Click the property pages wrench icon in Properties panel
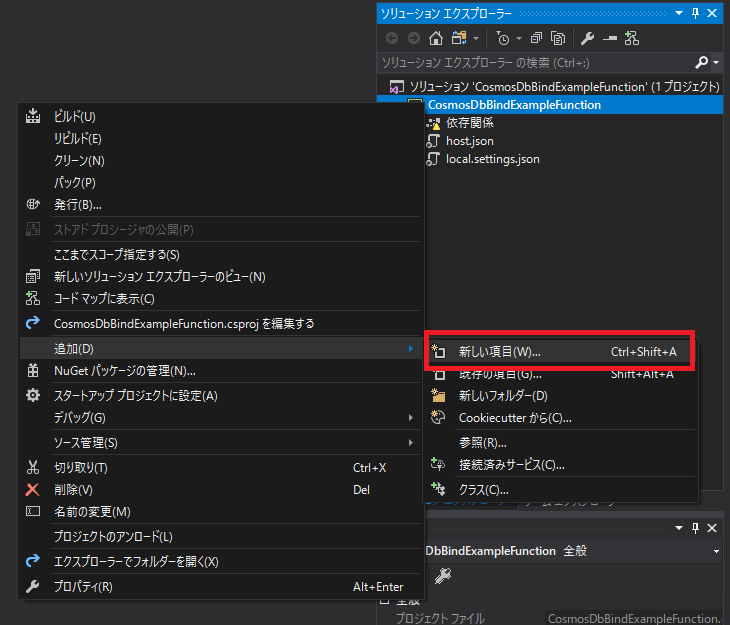 click(443, 576)
